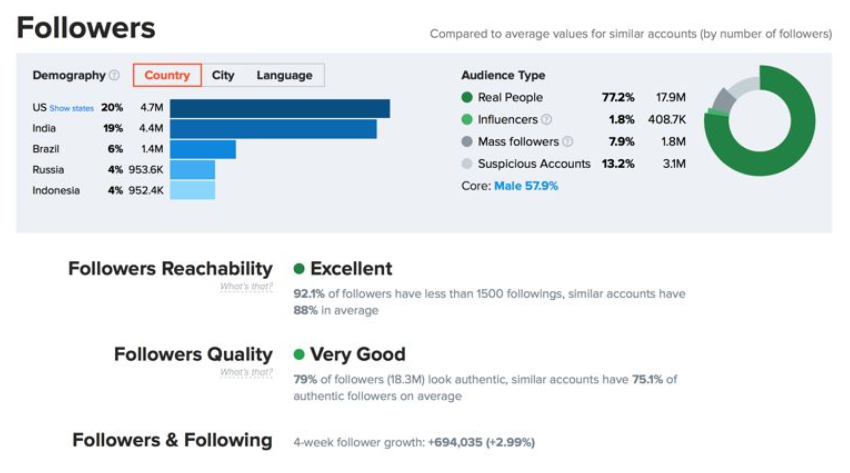This screenshot has height=473, width=850.
Task: Click the Mass followers info icon
Action: pyautogui.click(x=568, y=142)
